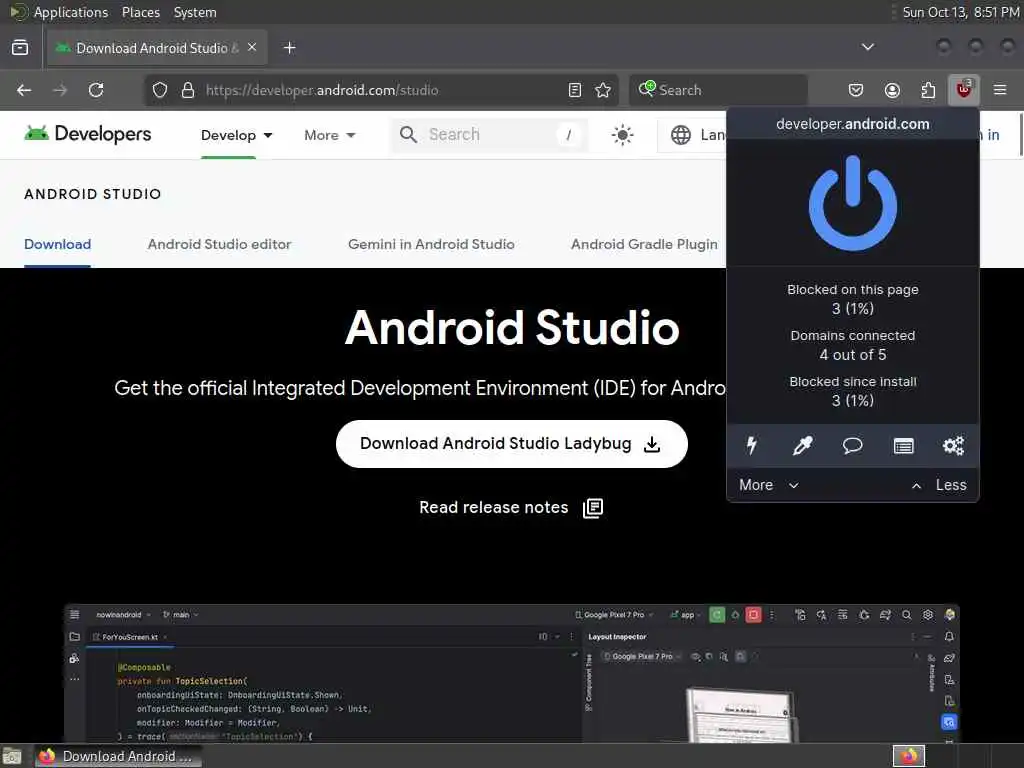Click the Developers site search field
Image resolution: width=1024 pixels, height=768 pixels.
pyautogui.click(x=488, y=135)
